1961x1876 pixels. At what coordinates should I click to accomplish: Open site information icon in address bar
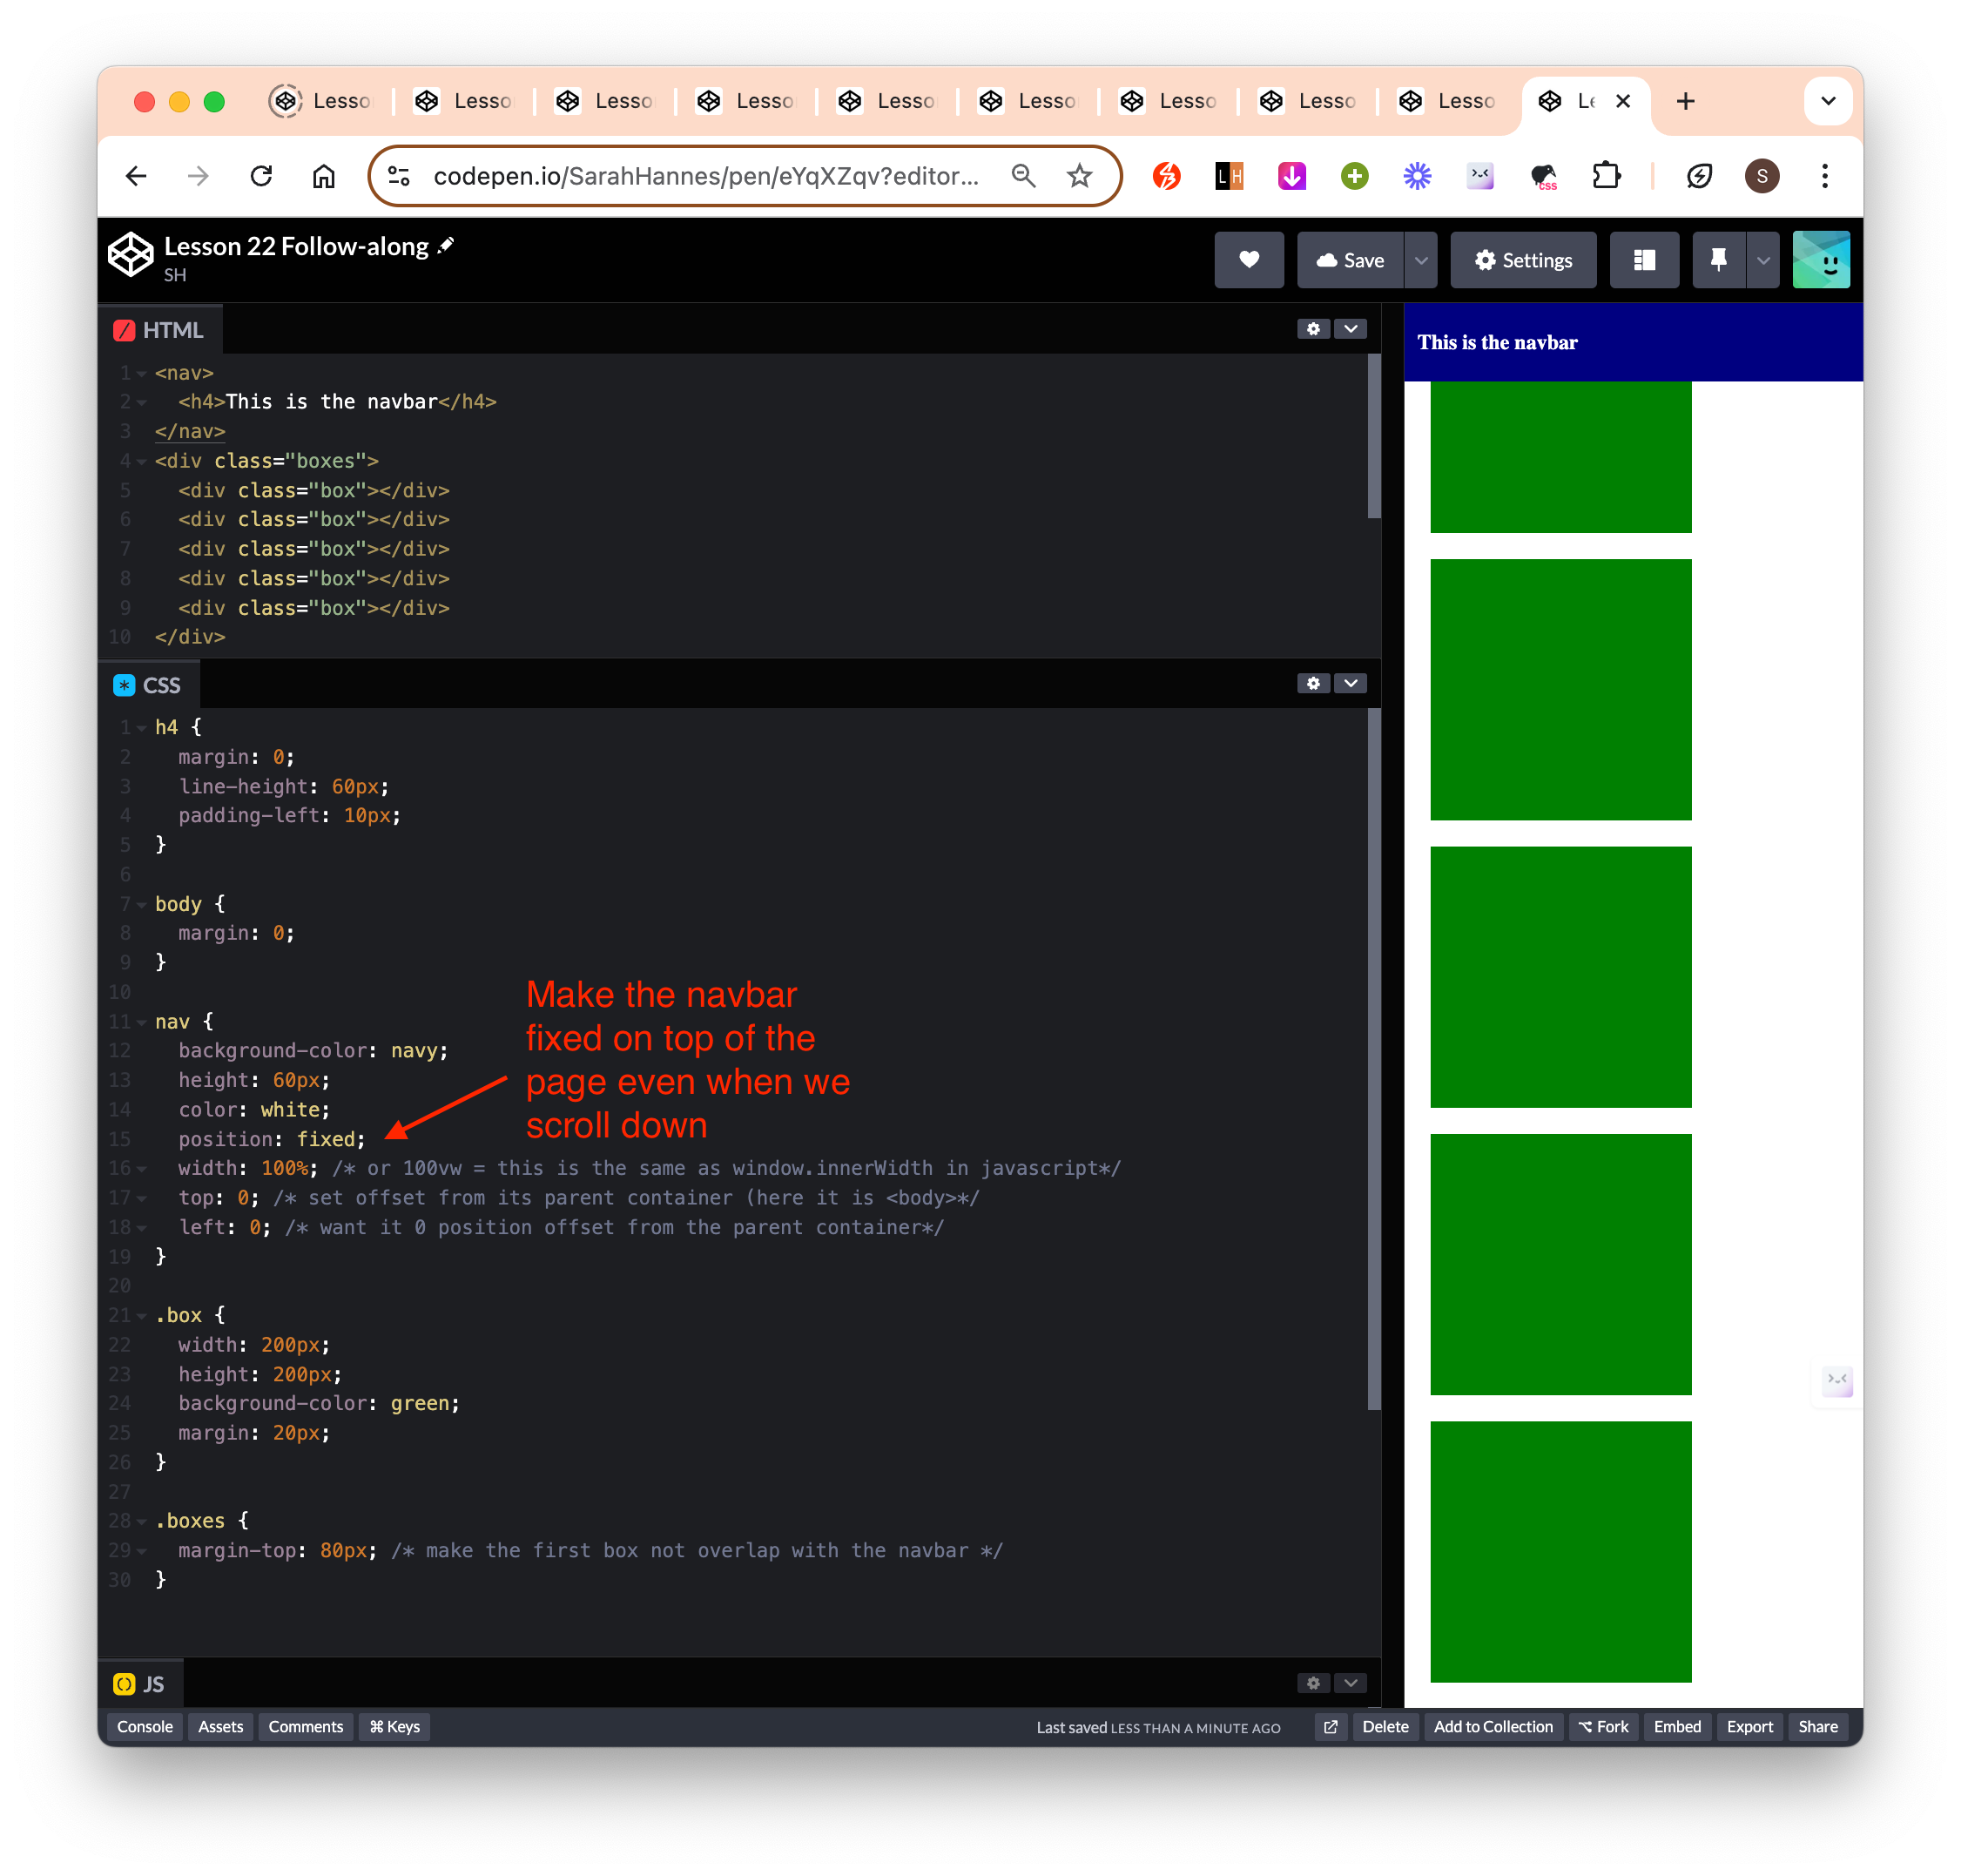coord(399,176)
